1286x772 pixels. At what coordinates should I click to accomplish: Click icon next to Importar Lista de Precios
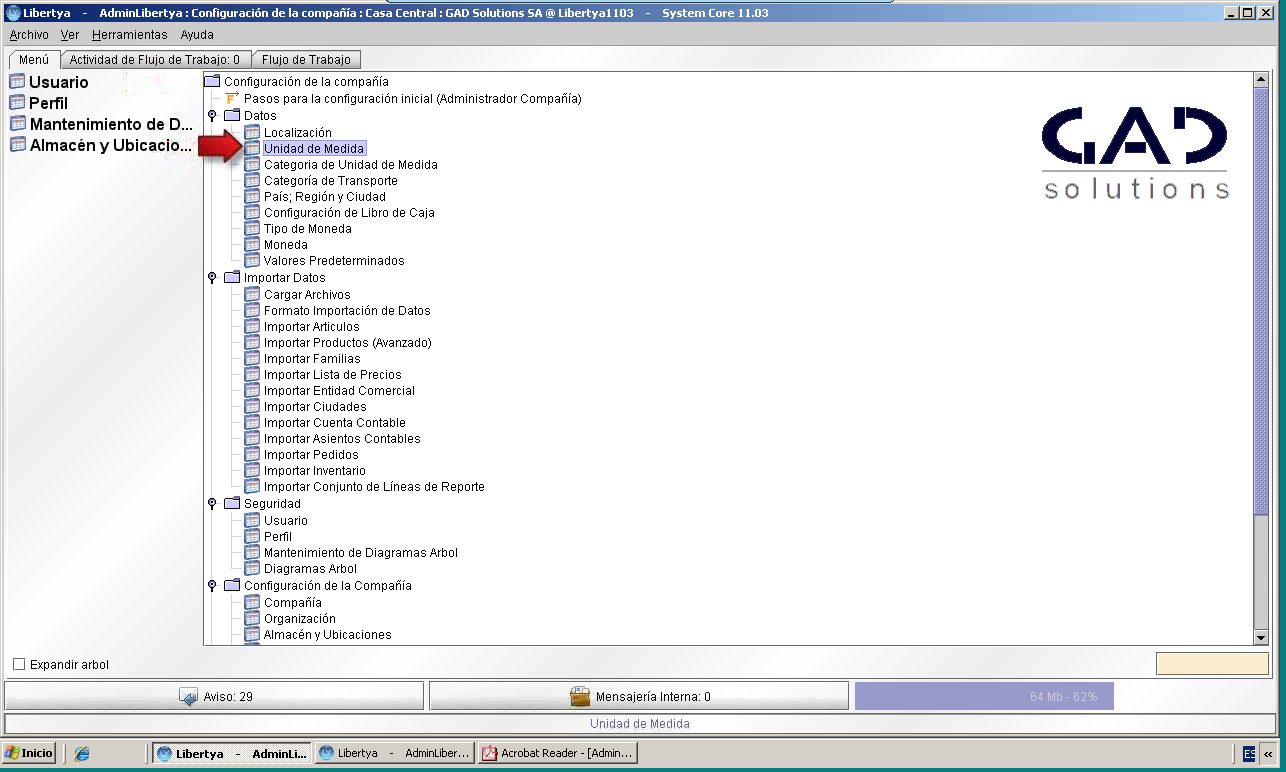click(252, 374)
